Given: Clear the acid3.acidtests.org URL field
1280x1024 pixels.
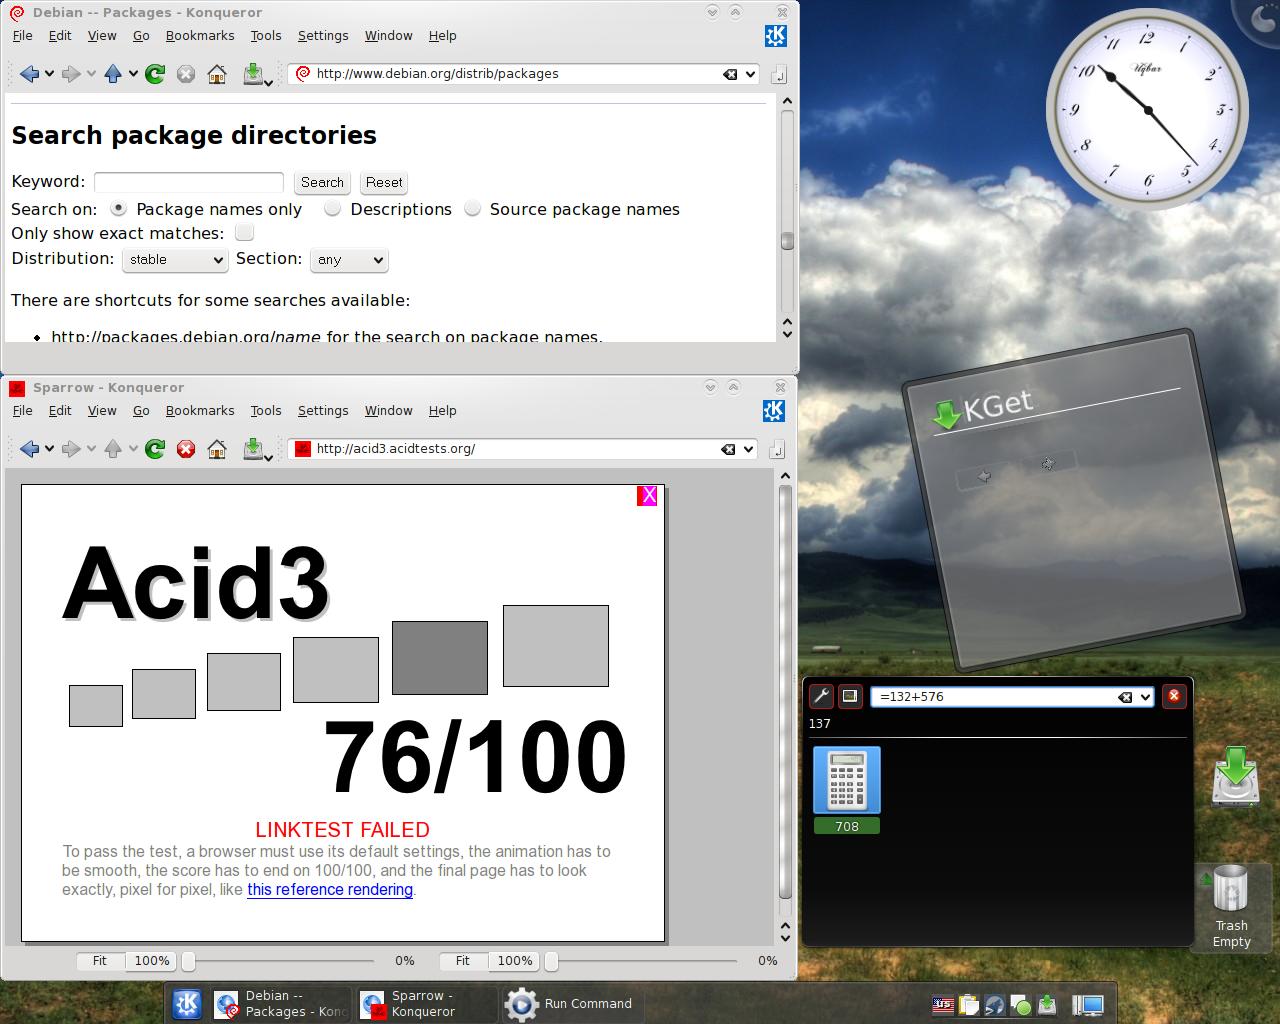Looking at the screenshot, I should click(728, 449).
